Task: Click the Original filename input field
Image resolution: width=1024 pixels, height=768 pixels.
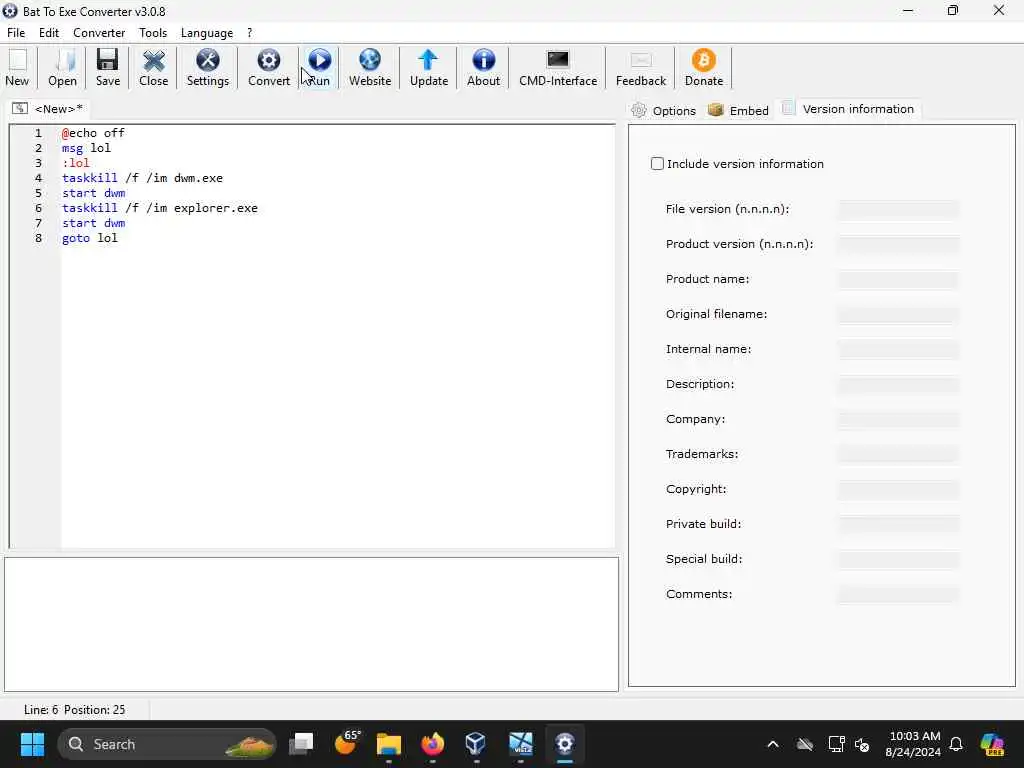Action: 898,314
